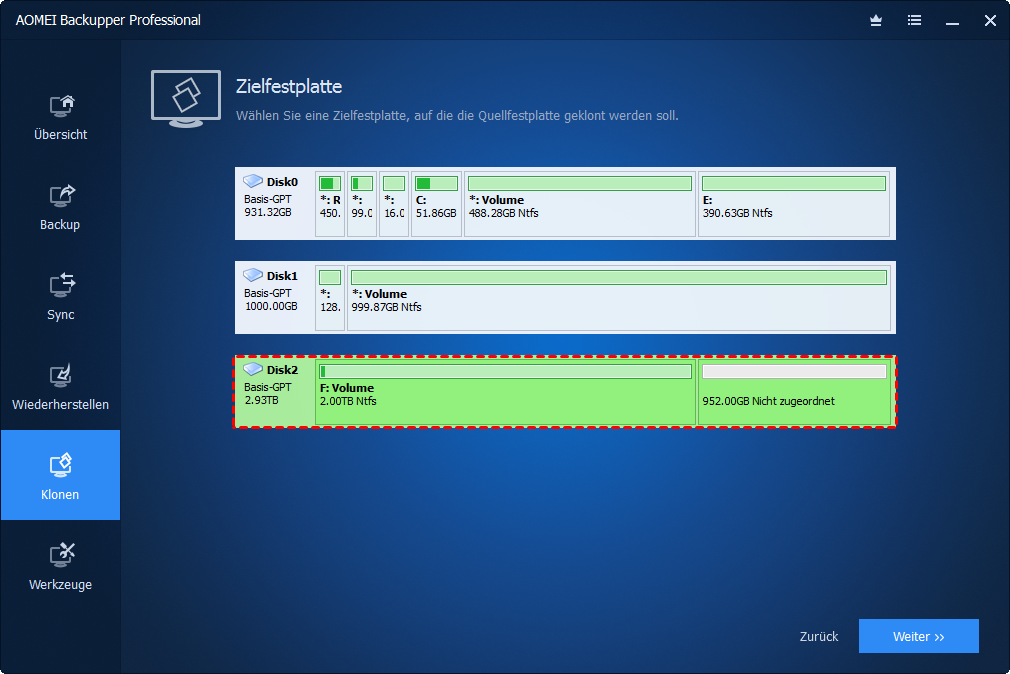Image resolution: width=1010 pixels, height=674 pixels.
Task: Select Disk0 E: 390.63GB Ntfs partition
Action: (x=794, y=204)
